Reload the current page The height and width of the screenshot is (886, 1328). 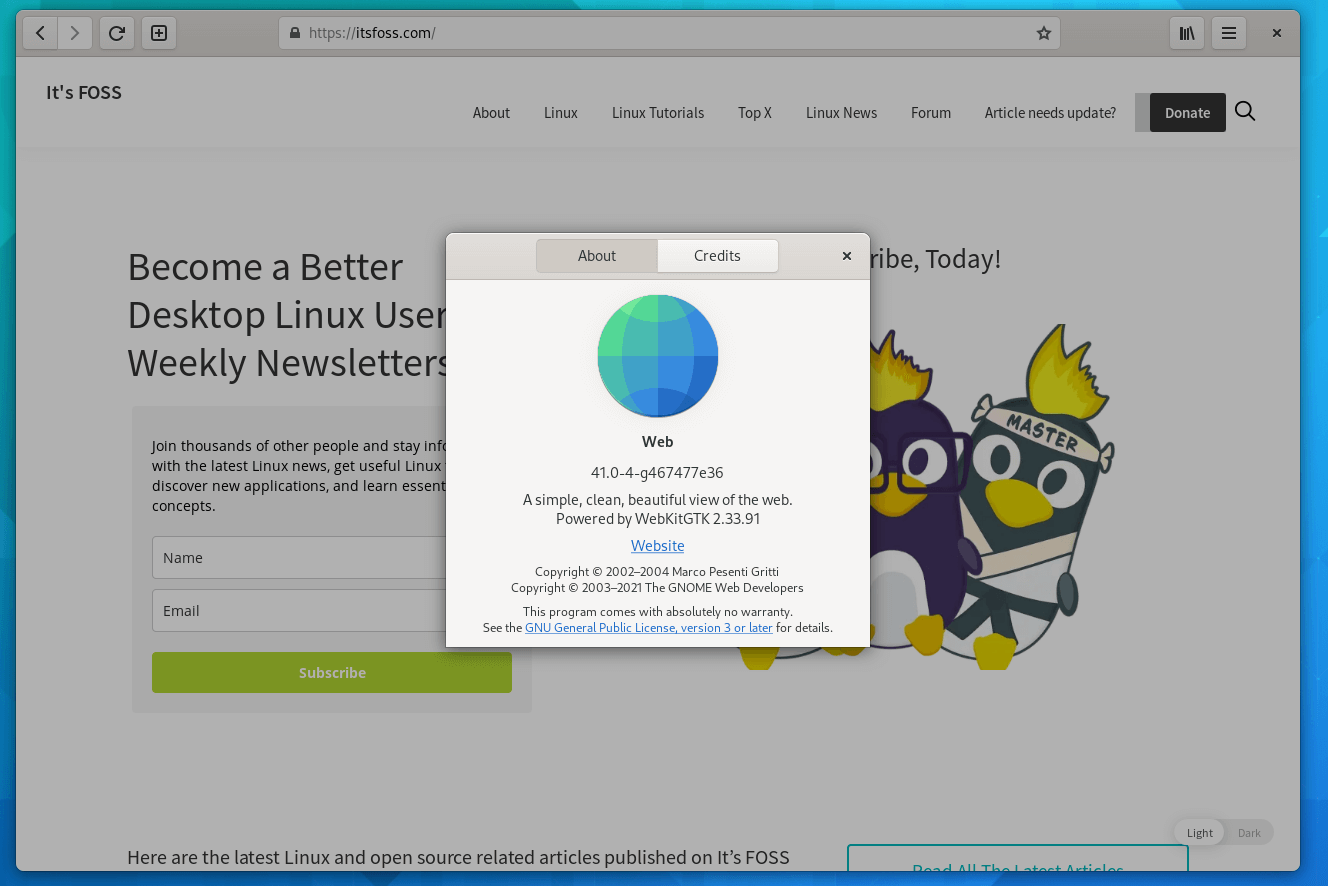(x=116, y=32)
